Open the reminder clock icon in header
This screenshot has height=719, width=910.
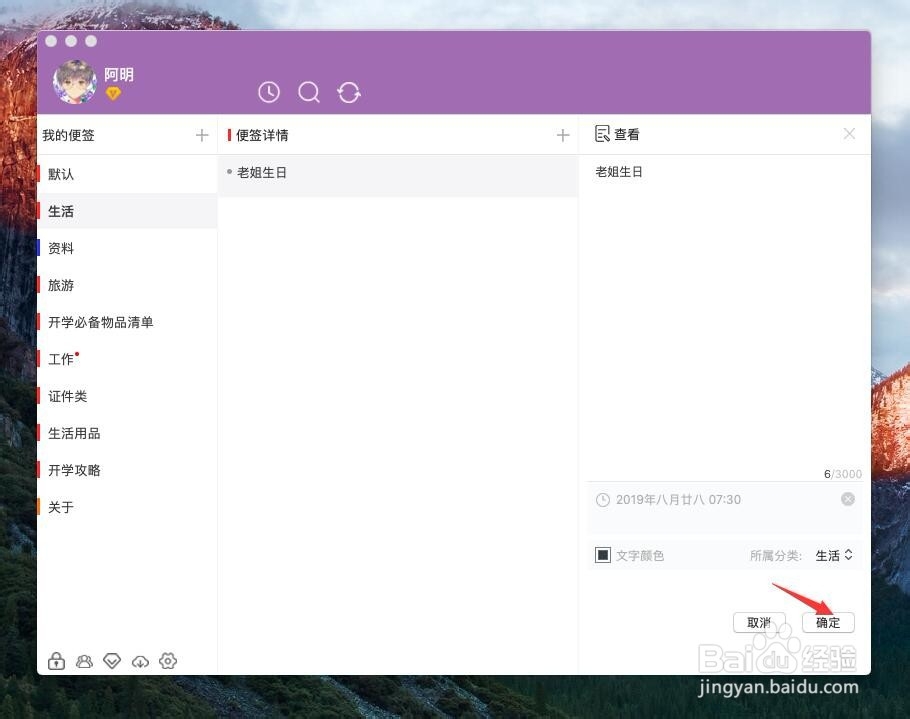pos(269,92)
